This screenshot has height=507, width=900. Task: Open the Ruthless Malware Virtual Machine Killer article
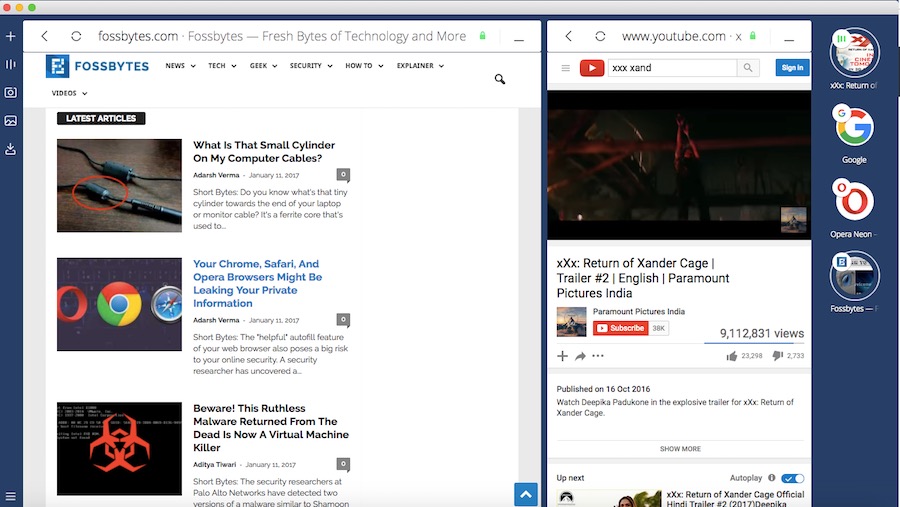point(271,428)
